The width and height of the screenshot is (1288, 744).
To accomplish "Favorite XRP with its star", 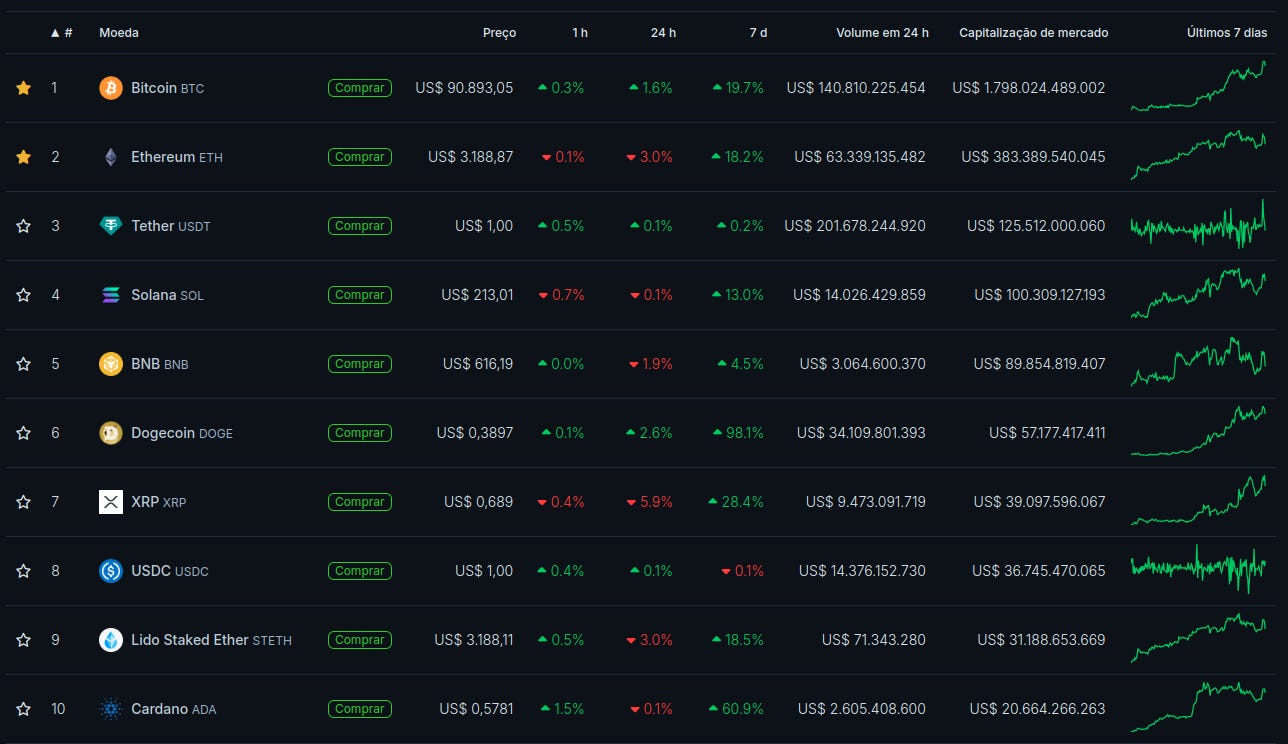I will click(24, 502).
